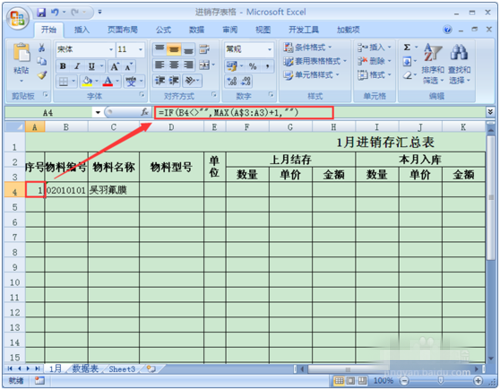This screenshot has height=390, width=500.
Task: Click the Format Painter brush icon
Action: point(42,75)
